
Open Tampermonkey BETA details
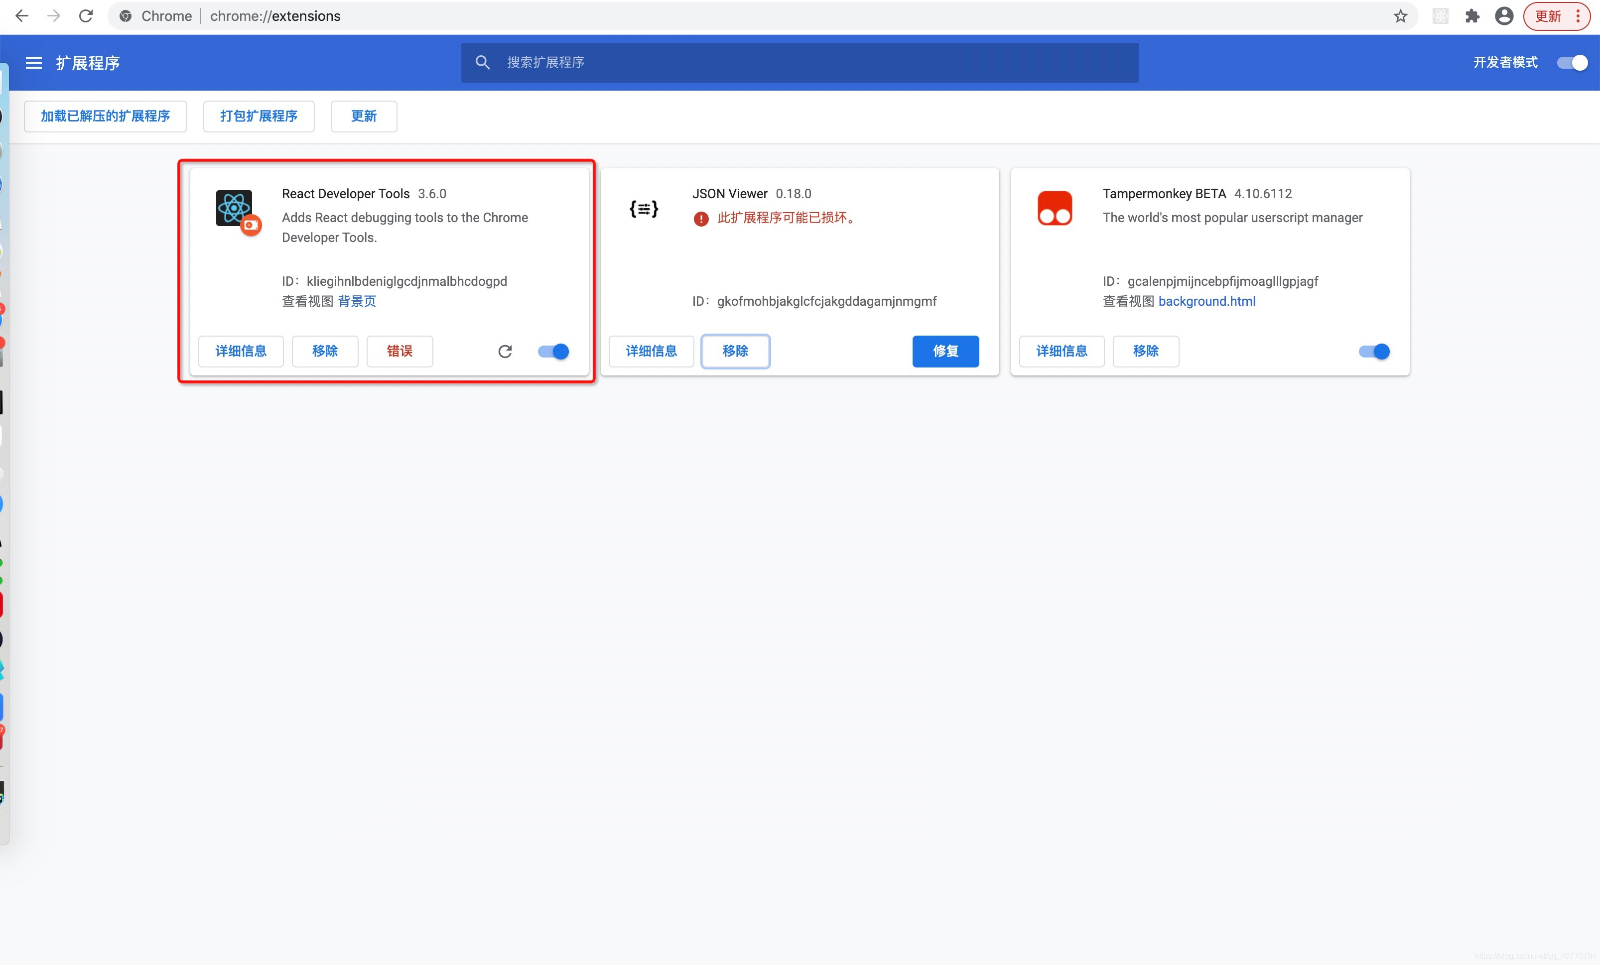[1062, 351]
